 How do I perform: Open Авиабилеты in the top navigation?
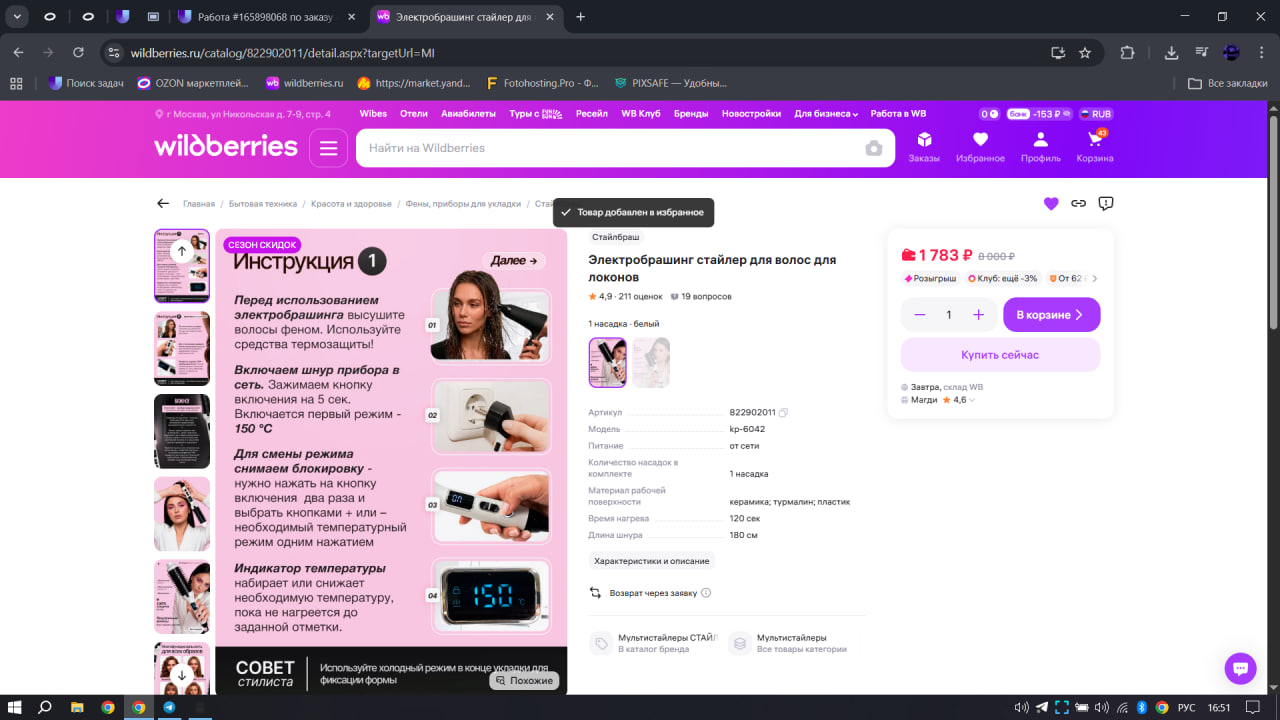468,114
